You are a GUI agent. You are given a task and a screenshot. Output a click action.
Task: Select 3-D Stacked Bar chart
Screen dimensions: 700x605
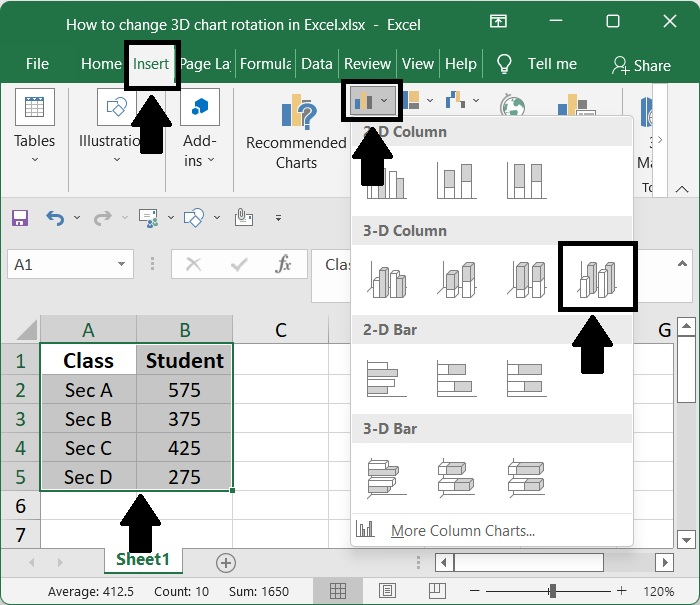click(456, 478)
